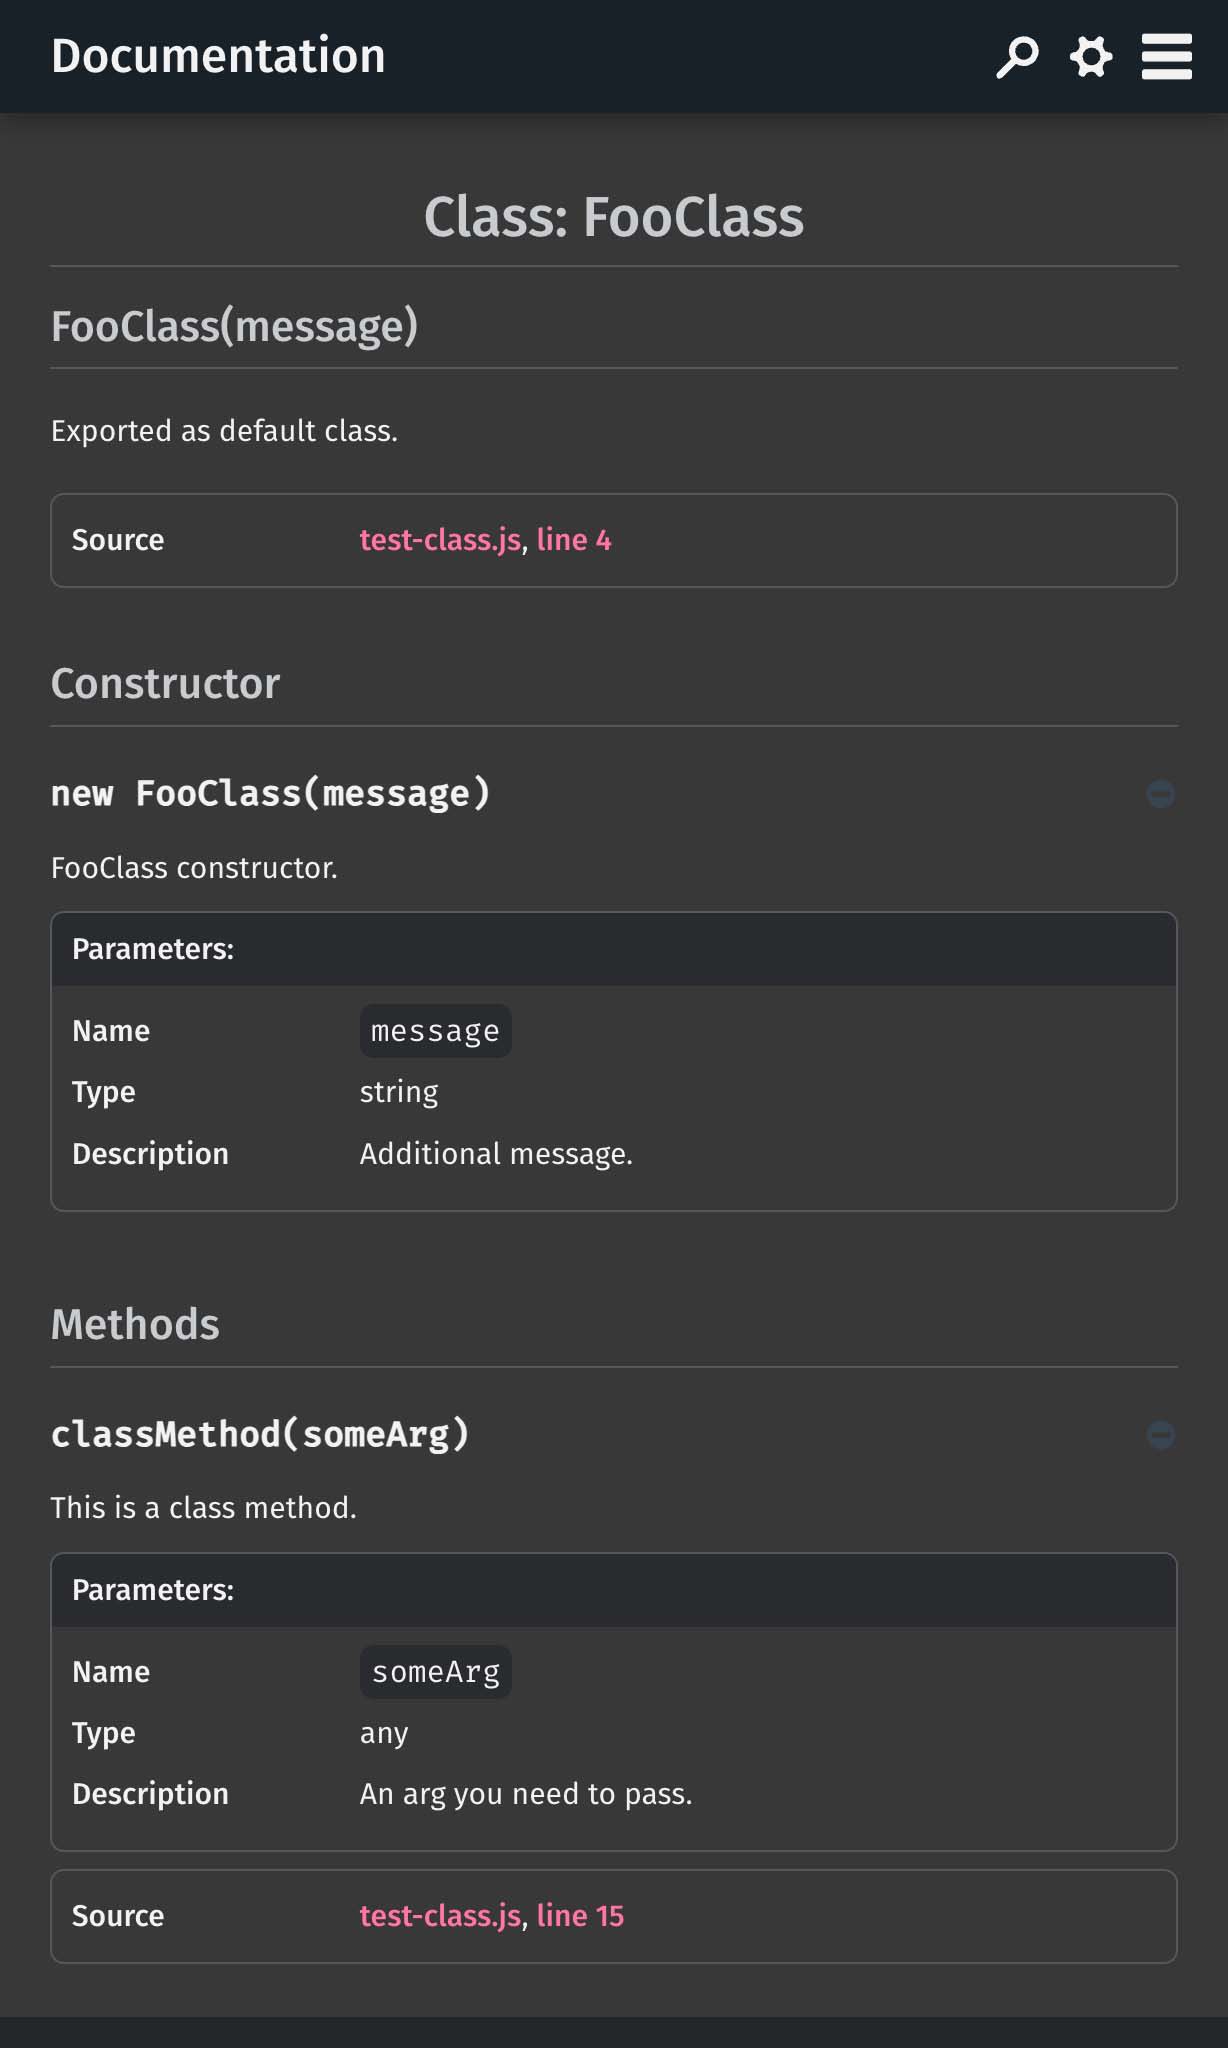The width and height of the screenshot is (1228, 2048).
Task: Click the "Class: FooClass" page heading
Action: pos(614,217)
